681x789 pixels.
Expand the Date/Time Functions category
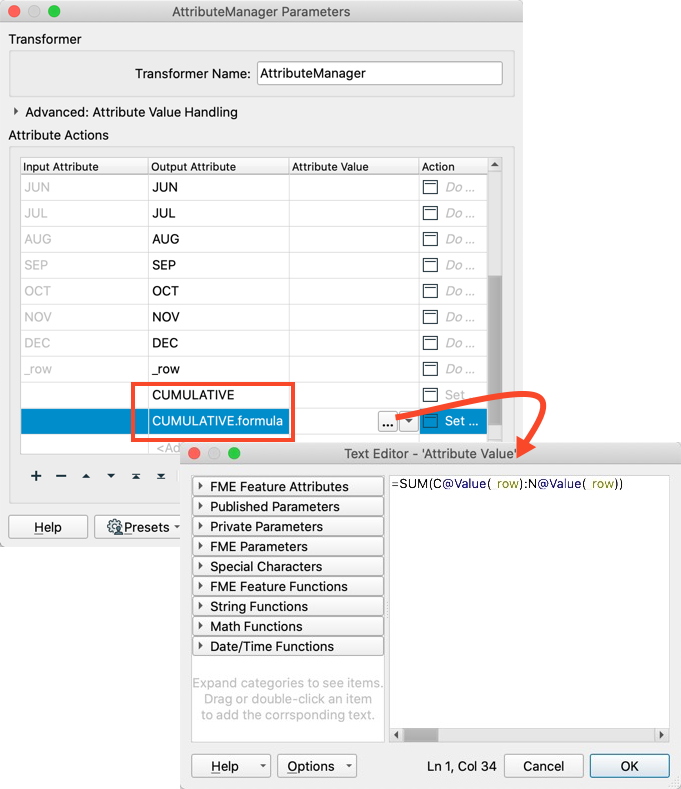click(201, 646)
